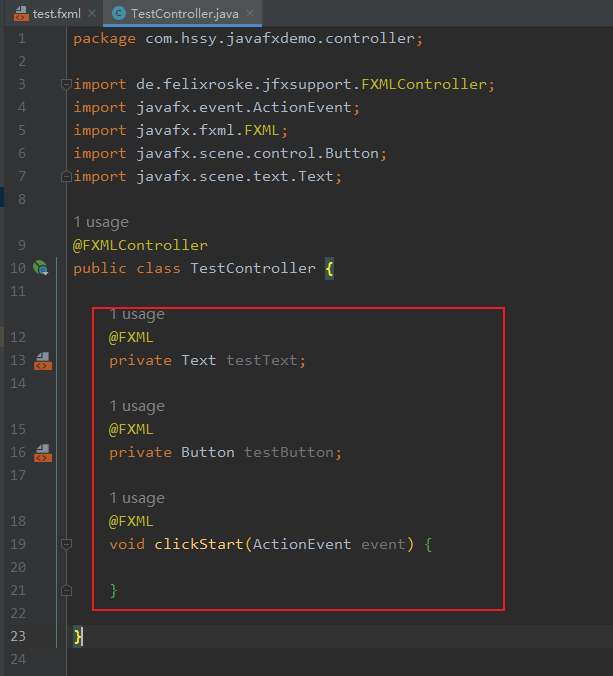This screenshot has width=613, height=676.
Task: Click the Spring bean gutter icon on line 10
Action: (41, 268)
